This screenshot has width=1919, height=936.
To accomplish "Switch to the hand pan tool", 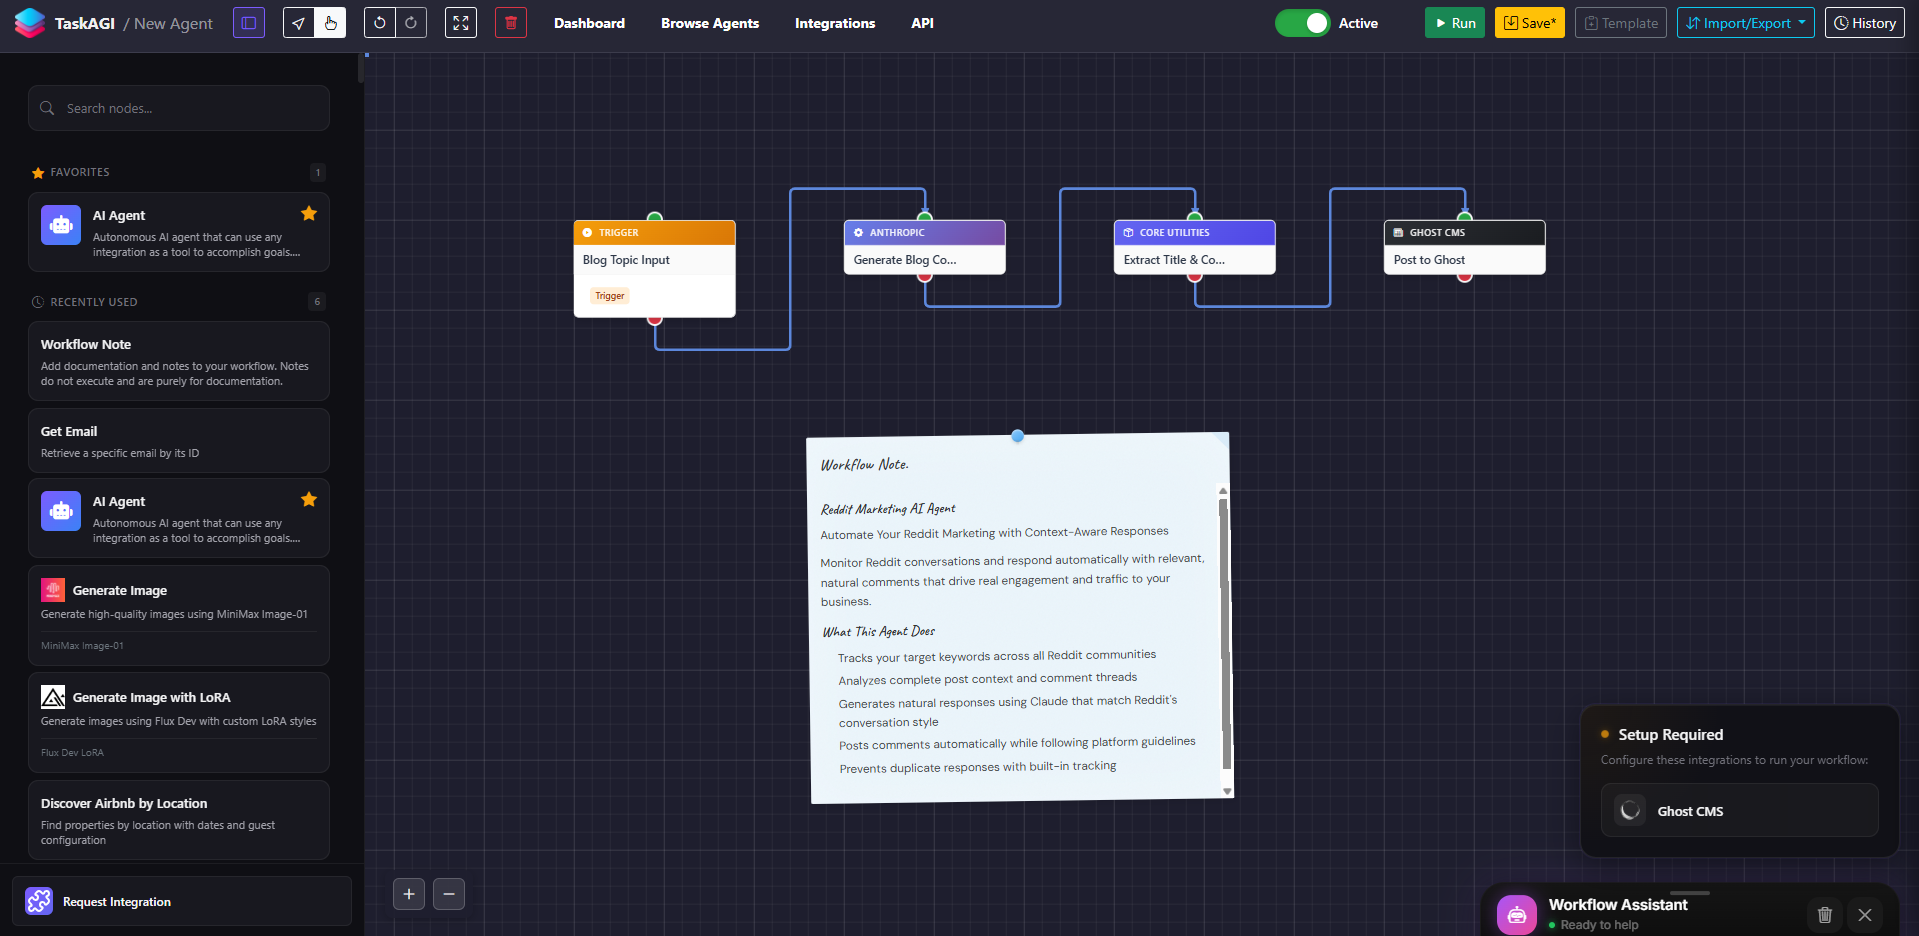I will pos(330,22).
